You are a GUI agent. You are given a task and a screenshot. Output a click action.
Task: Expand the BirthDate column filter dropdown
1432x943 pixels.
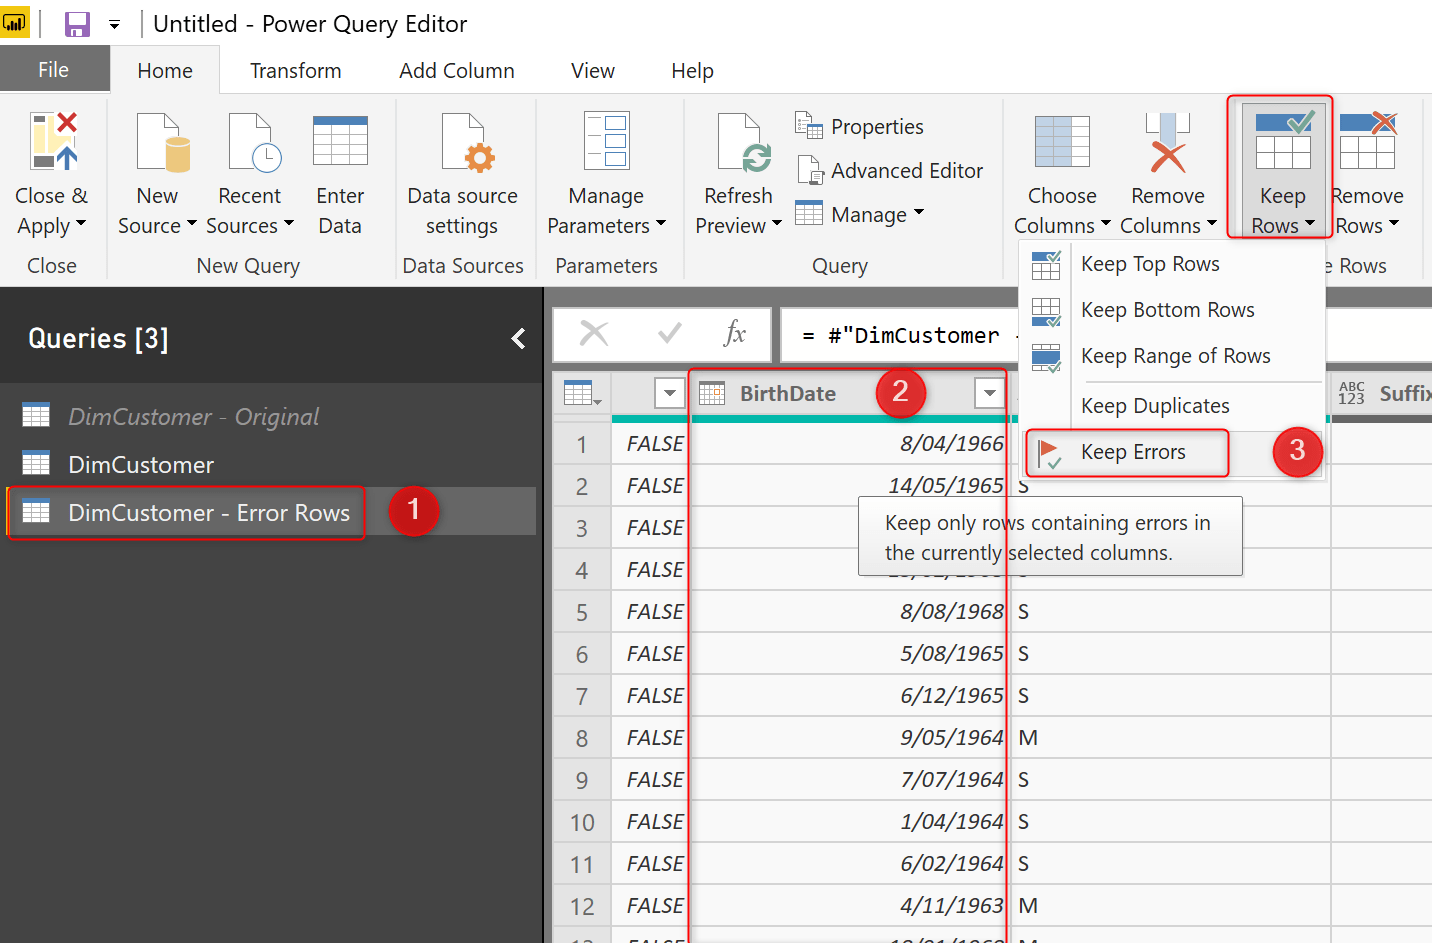click(989, 393)
